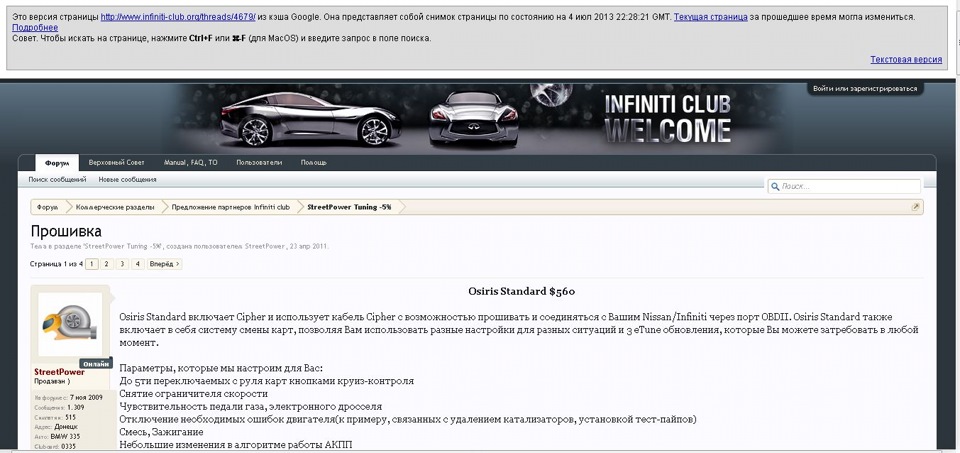Screen dimensions: 960x453
Task: Open 'StreetPower Tuning -5%' breadcrumb
Action: click(349, 208)
